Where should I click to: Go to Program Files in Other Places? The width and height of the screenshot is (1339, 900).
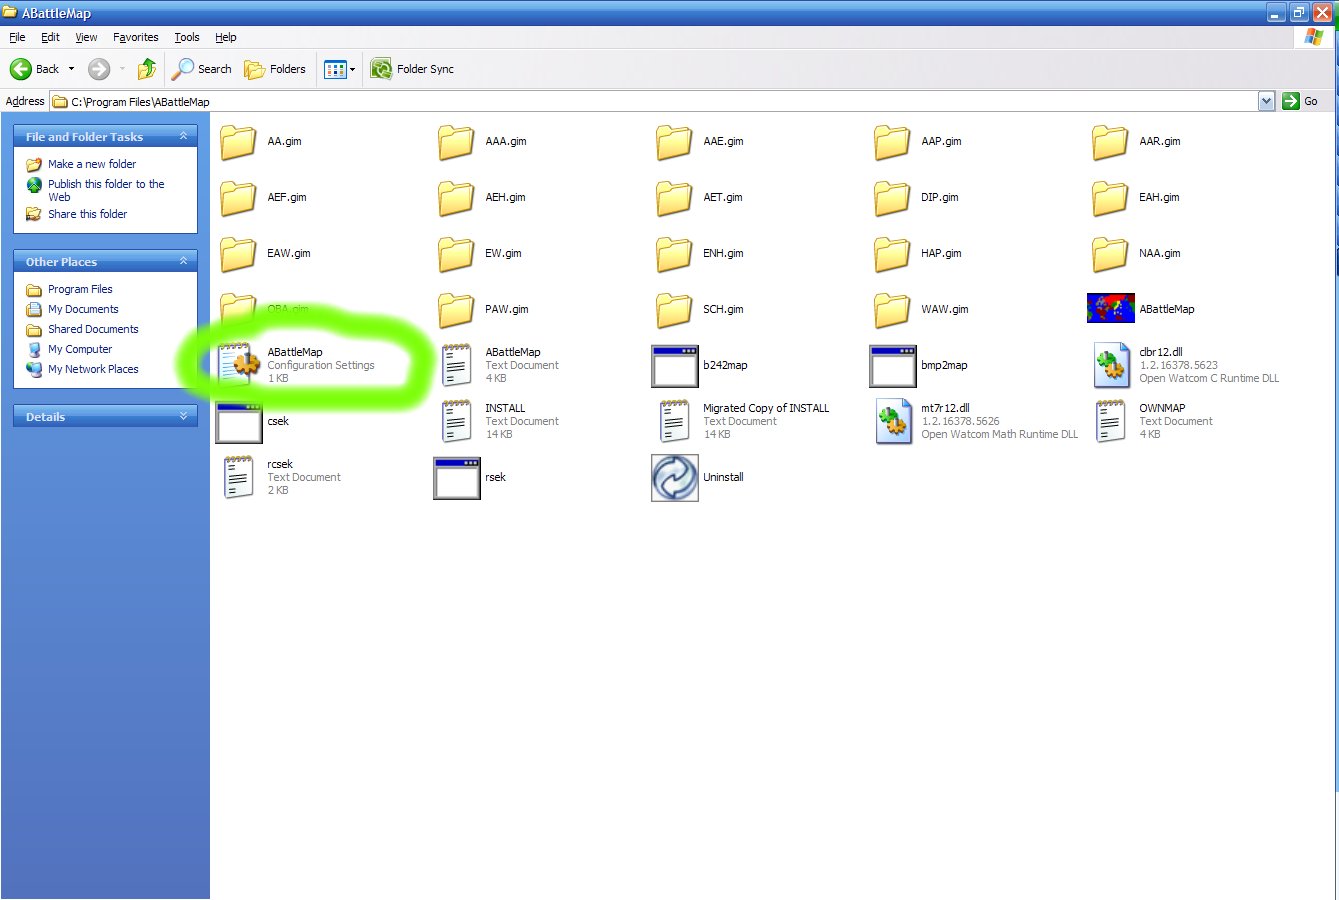click(80, 289)
